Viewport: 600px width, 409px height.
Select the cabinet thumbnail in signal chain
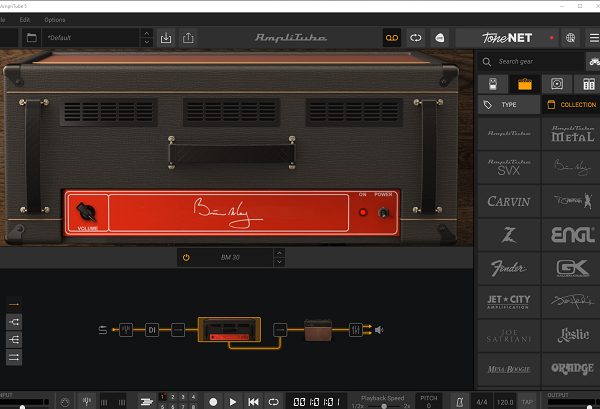pos(318,330)
